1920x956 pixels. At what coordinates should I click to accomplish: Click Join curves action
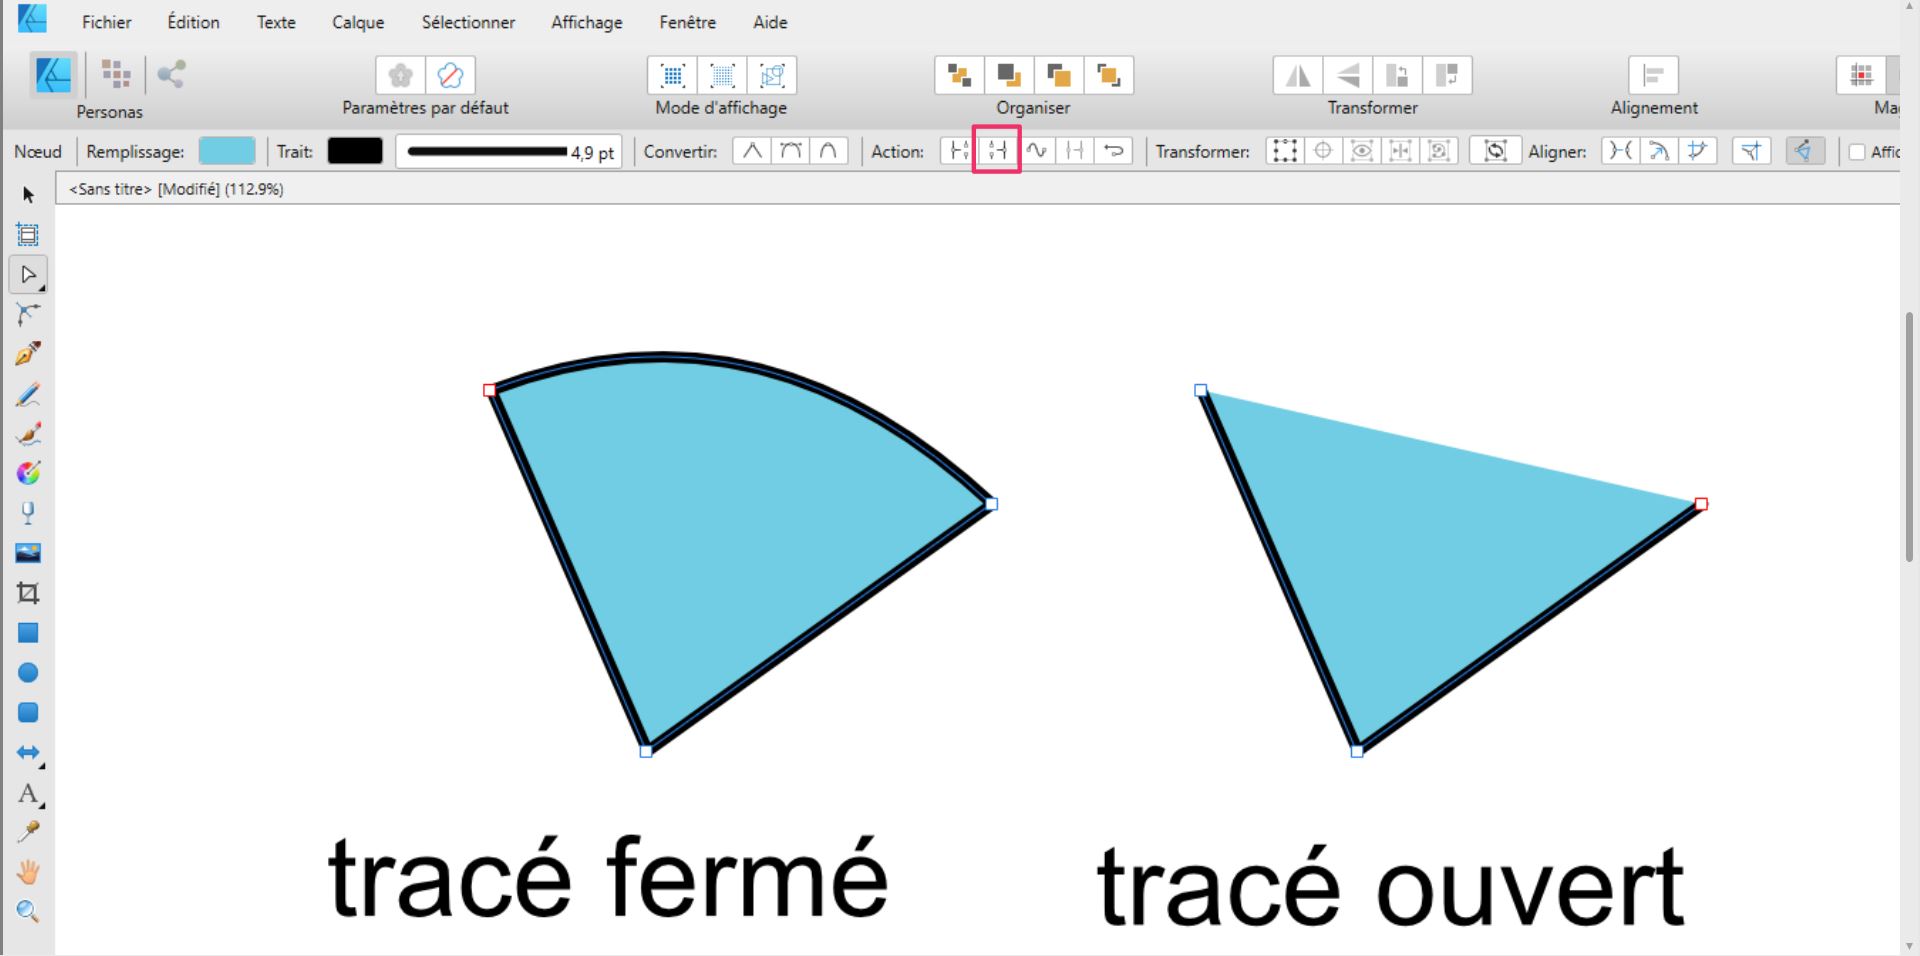pos(1075,151)
